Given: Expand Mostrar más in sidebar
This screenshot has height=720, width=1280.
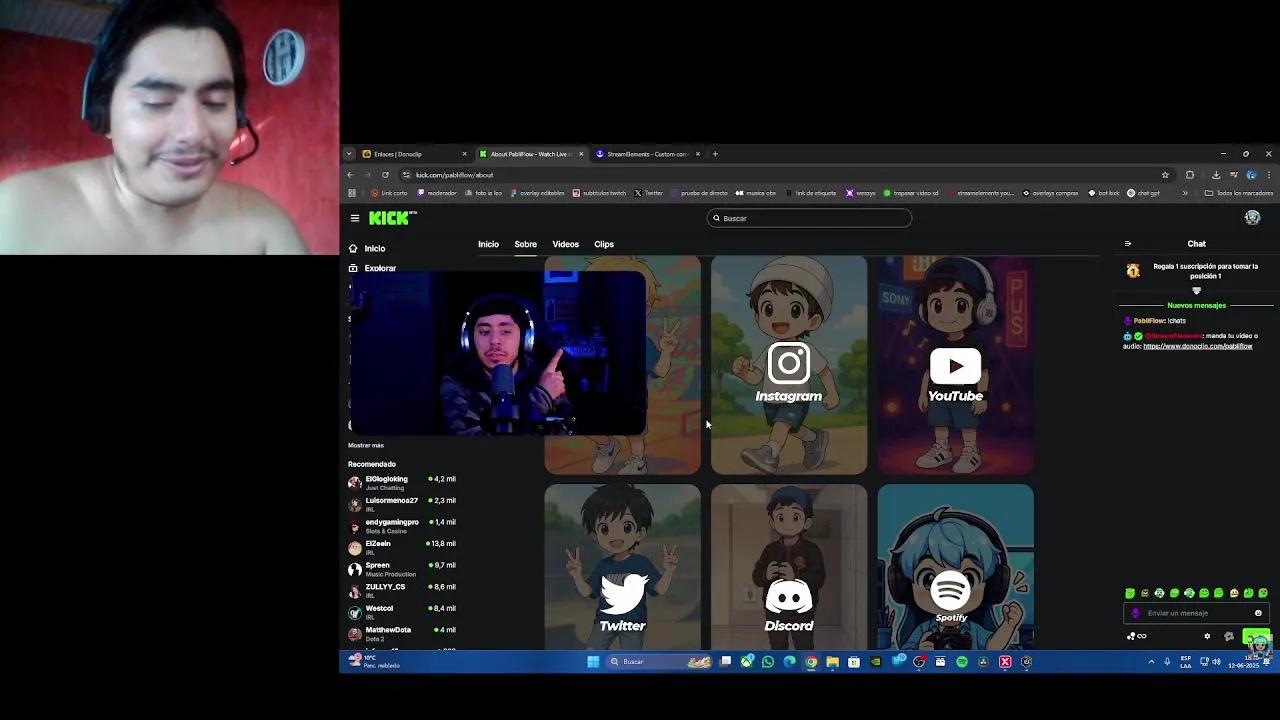Looking at the screenshot, I should pyautogui.click(x=366, y=445).
